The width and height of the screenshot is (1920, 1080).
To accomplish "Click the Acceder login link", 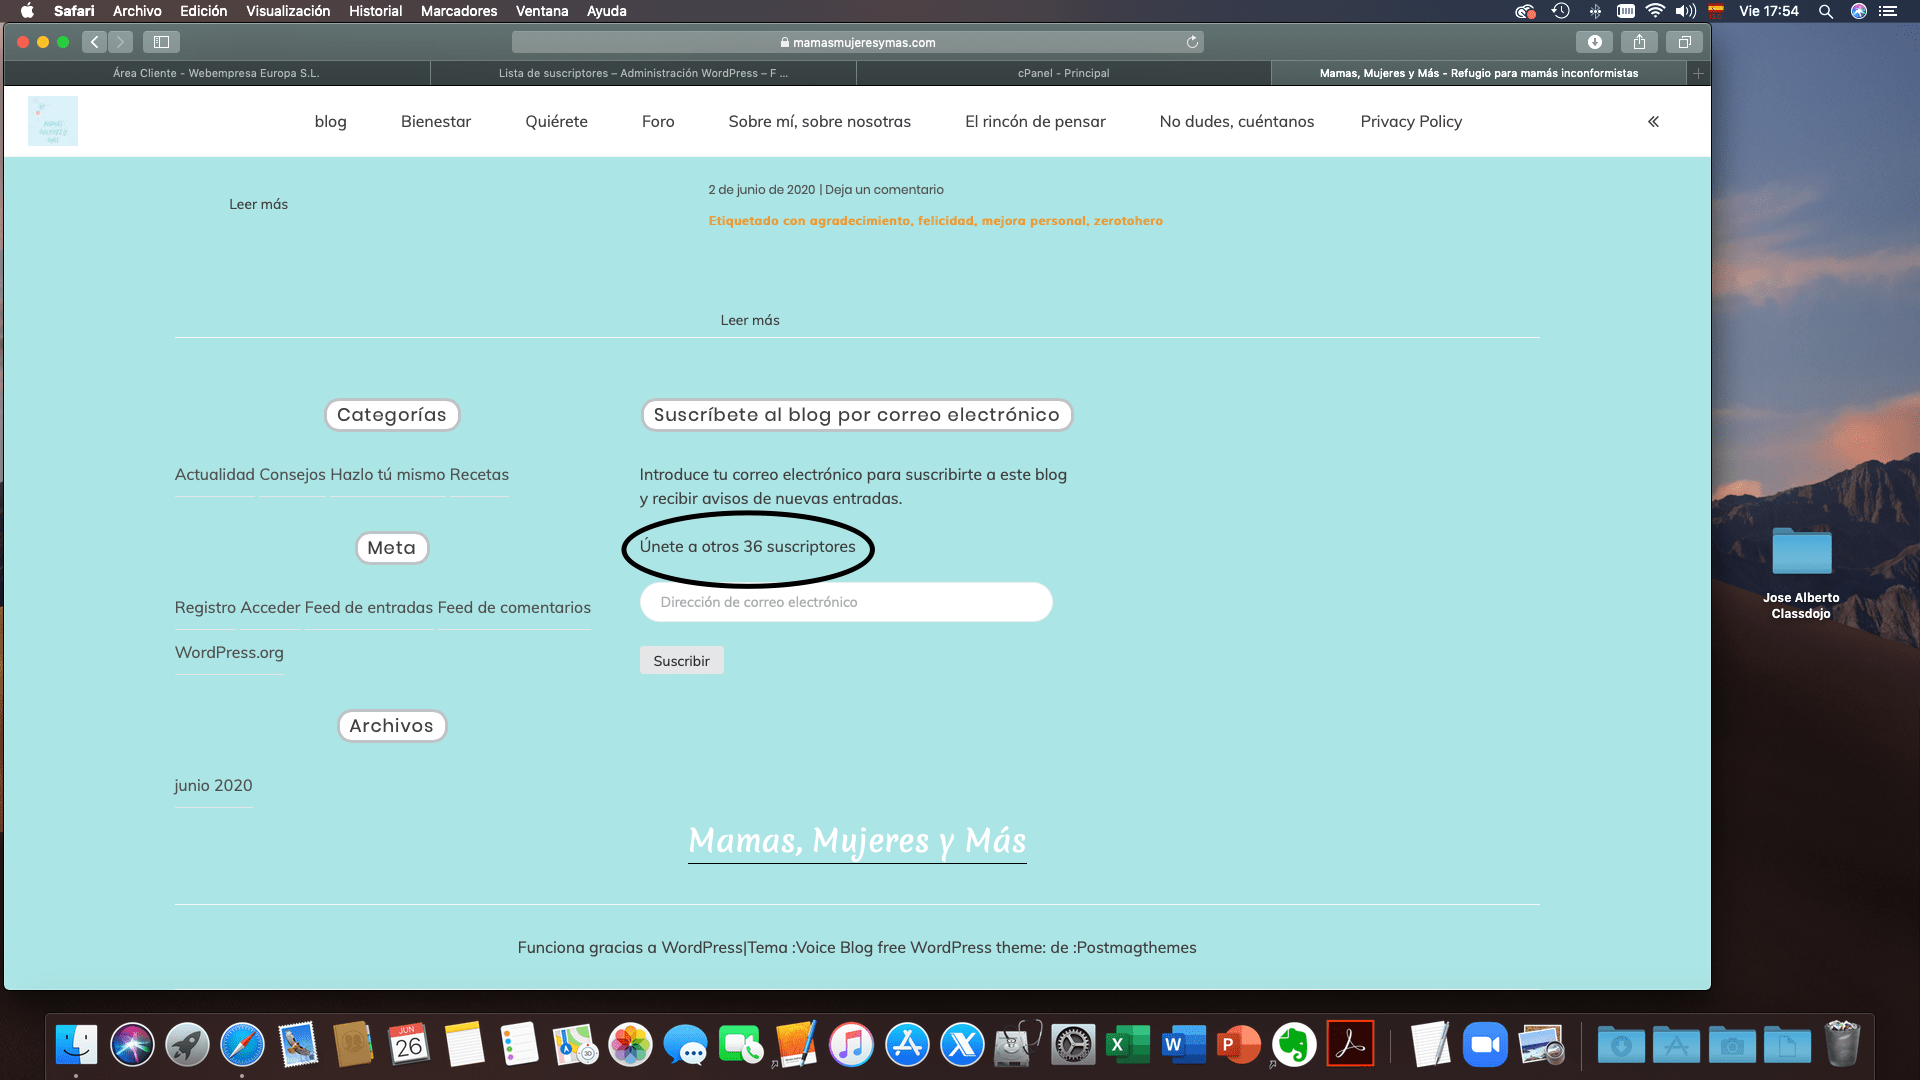I will coord(270,607).
